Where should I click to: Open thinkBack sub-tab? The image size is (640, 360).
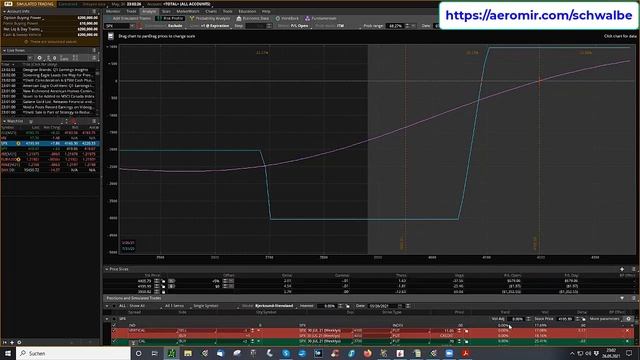coord(287,18)
